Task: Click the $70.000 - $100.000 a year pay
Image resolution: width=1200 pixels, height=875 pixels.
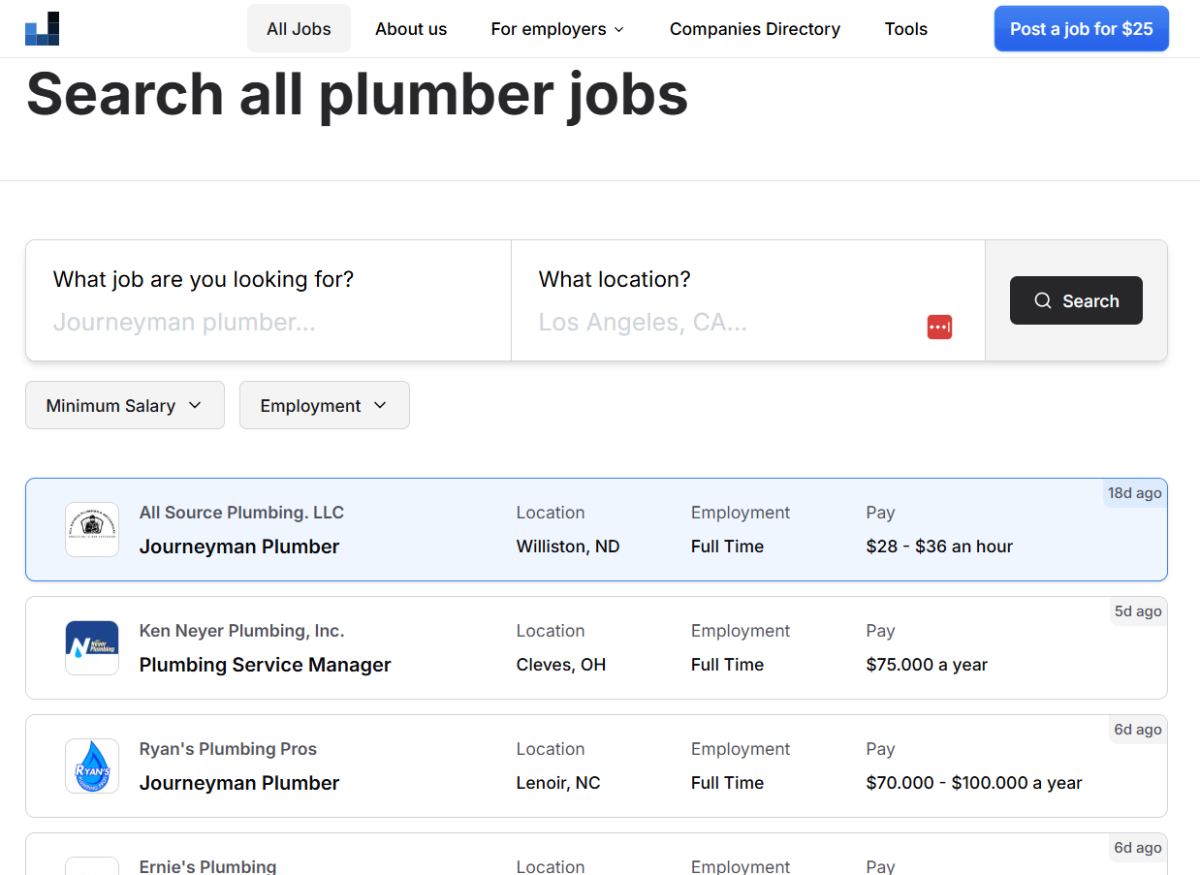Action: [x=974, y=783]
